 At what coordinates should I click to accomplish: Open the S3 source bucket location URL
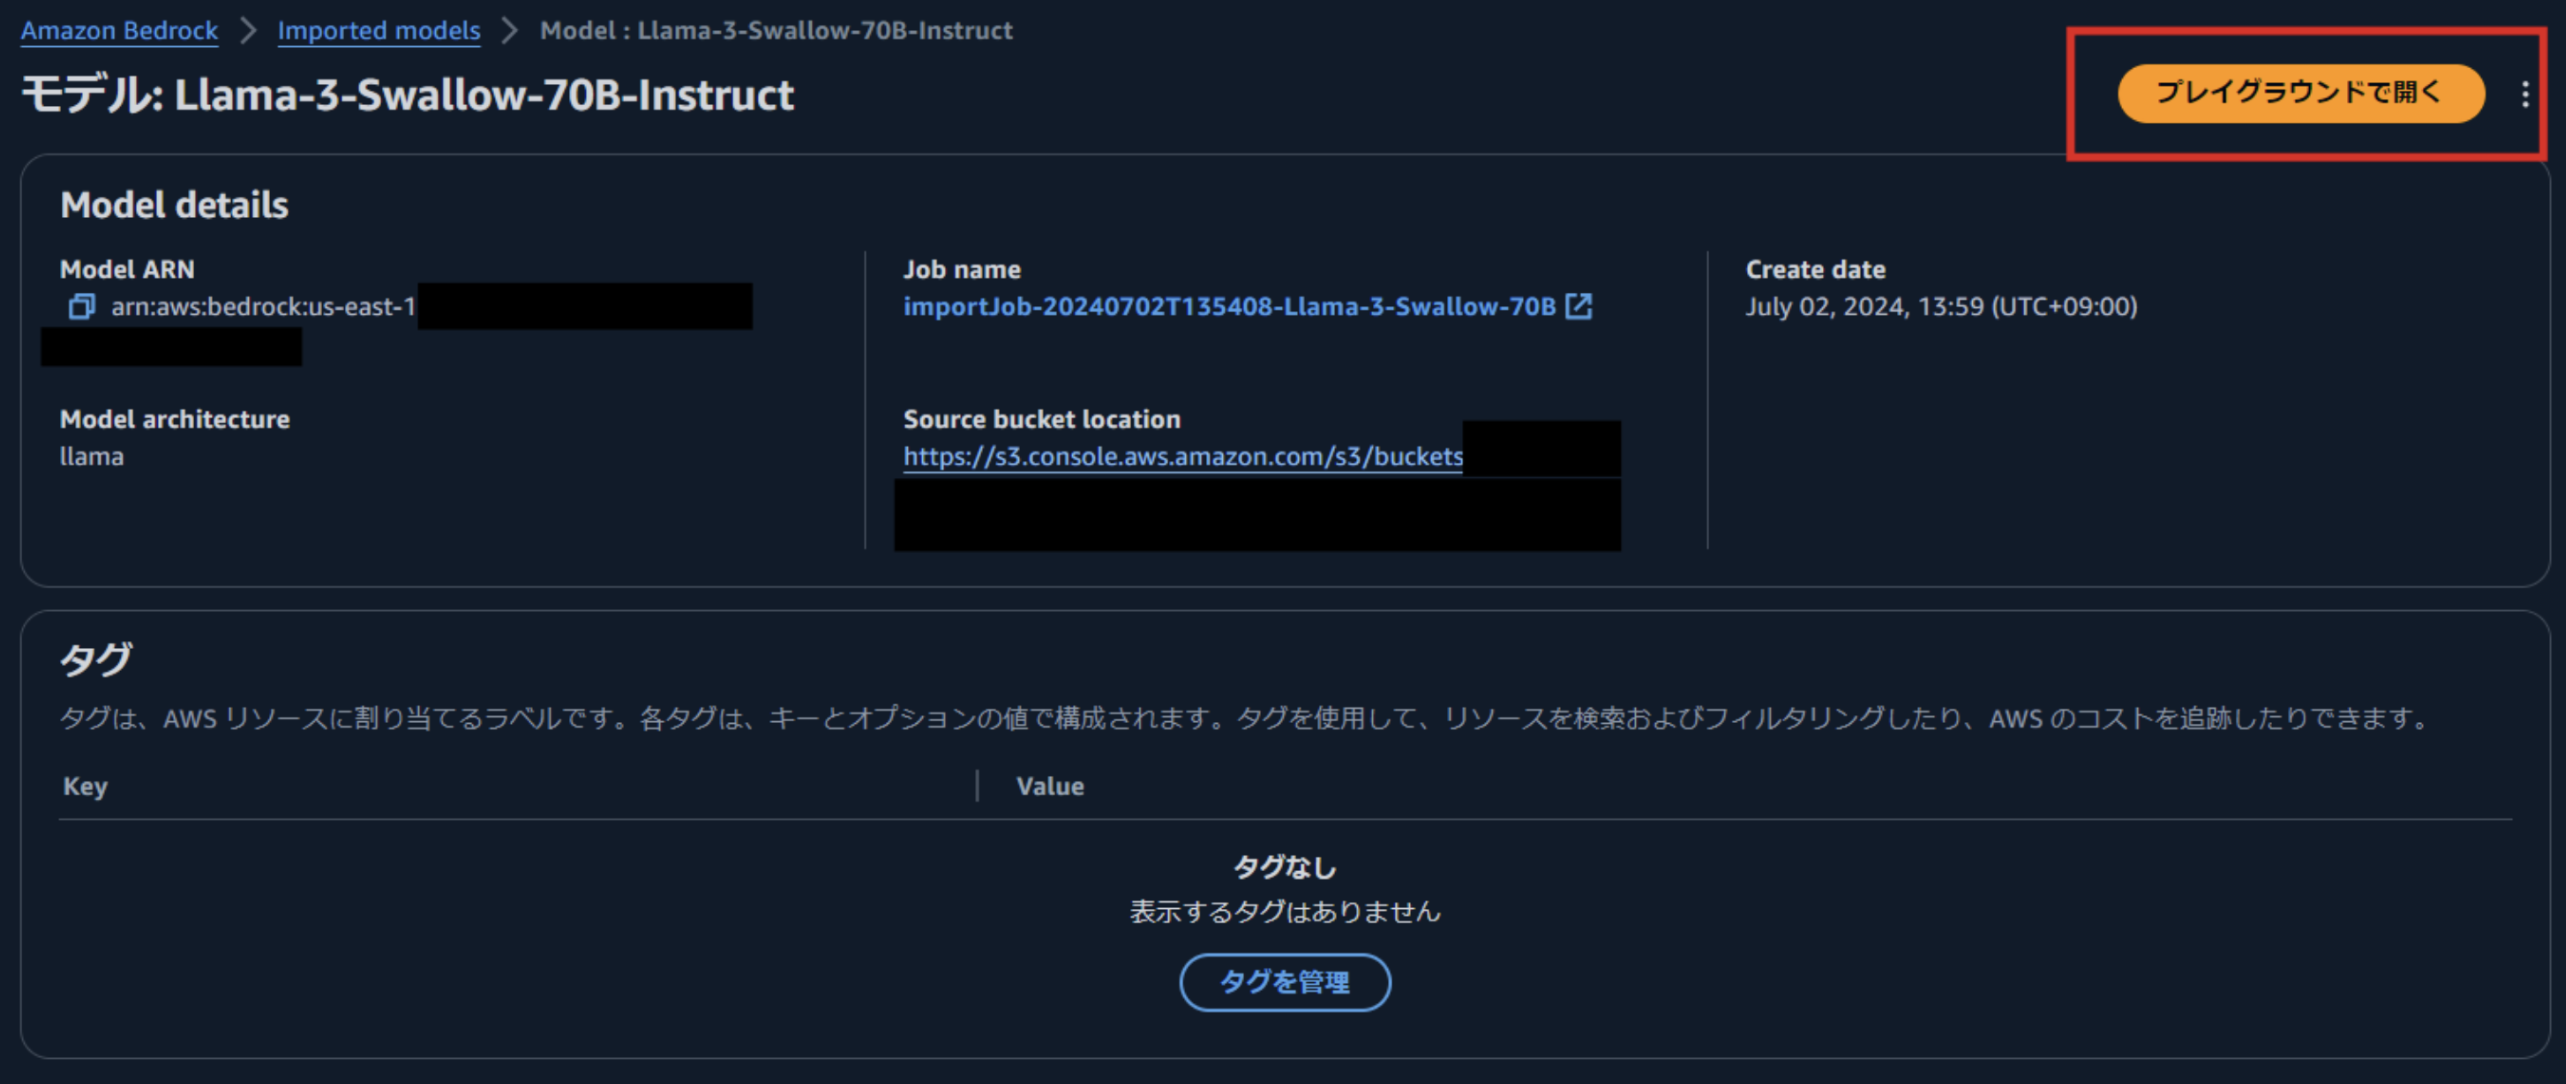(x=1182, y=457)
